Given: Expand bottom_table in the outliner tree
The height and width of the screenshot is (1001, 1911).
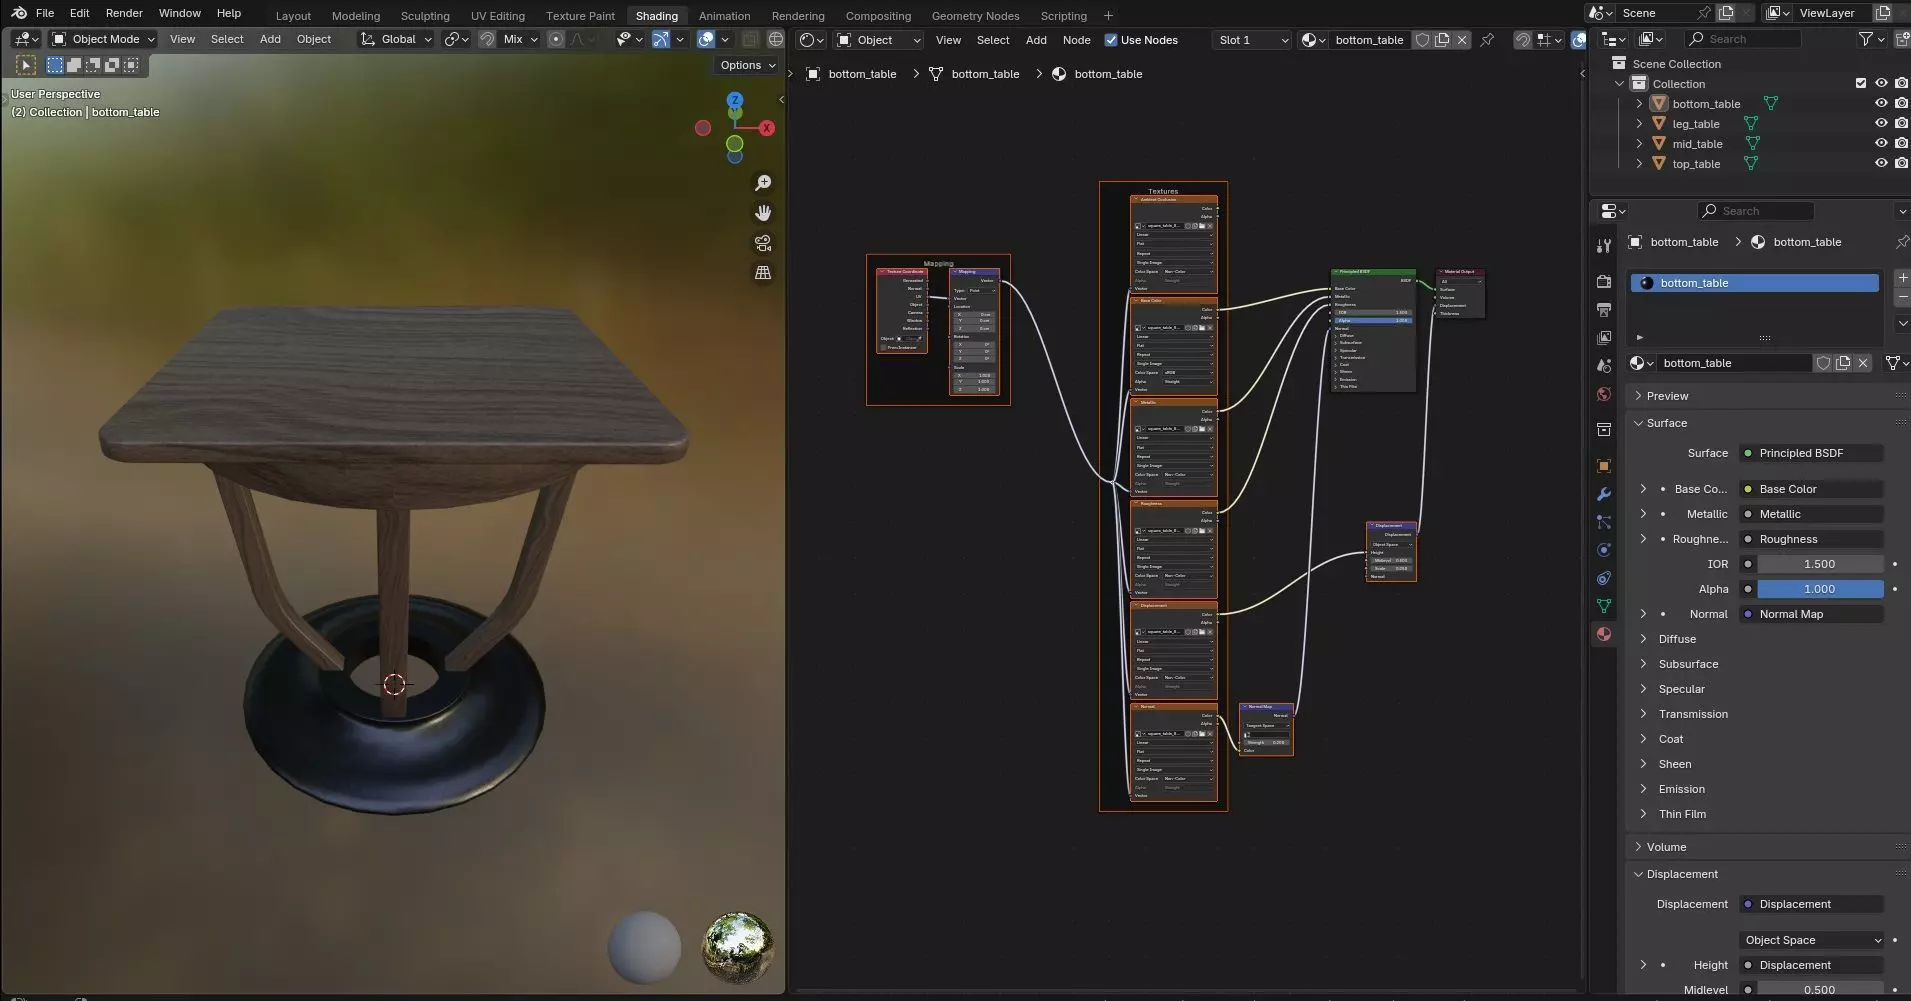Looking at the screenshot, I should (x=1639, y=103).
